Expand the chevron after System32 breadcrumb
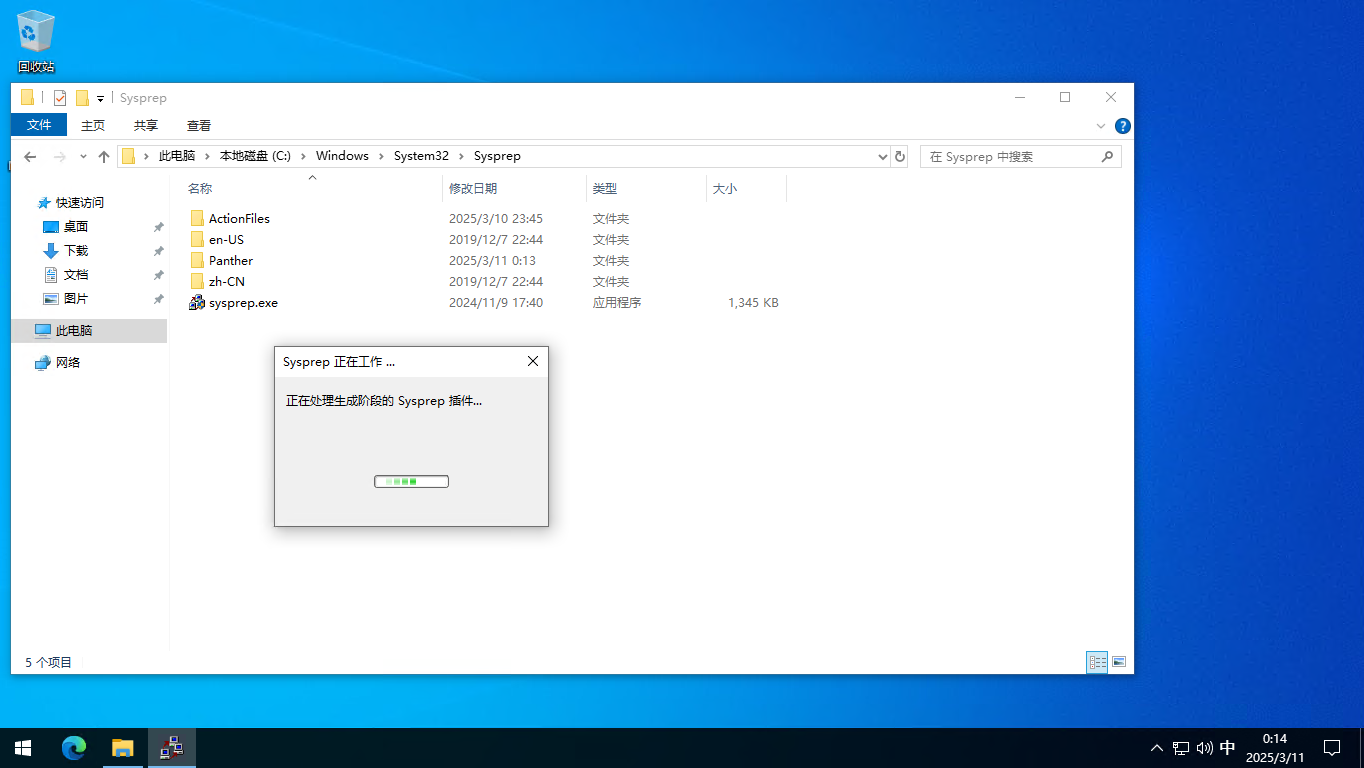This screenshot has height=768, width=1364. point(461,156)
